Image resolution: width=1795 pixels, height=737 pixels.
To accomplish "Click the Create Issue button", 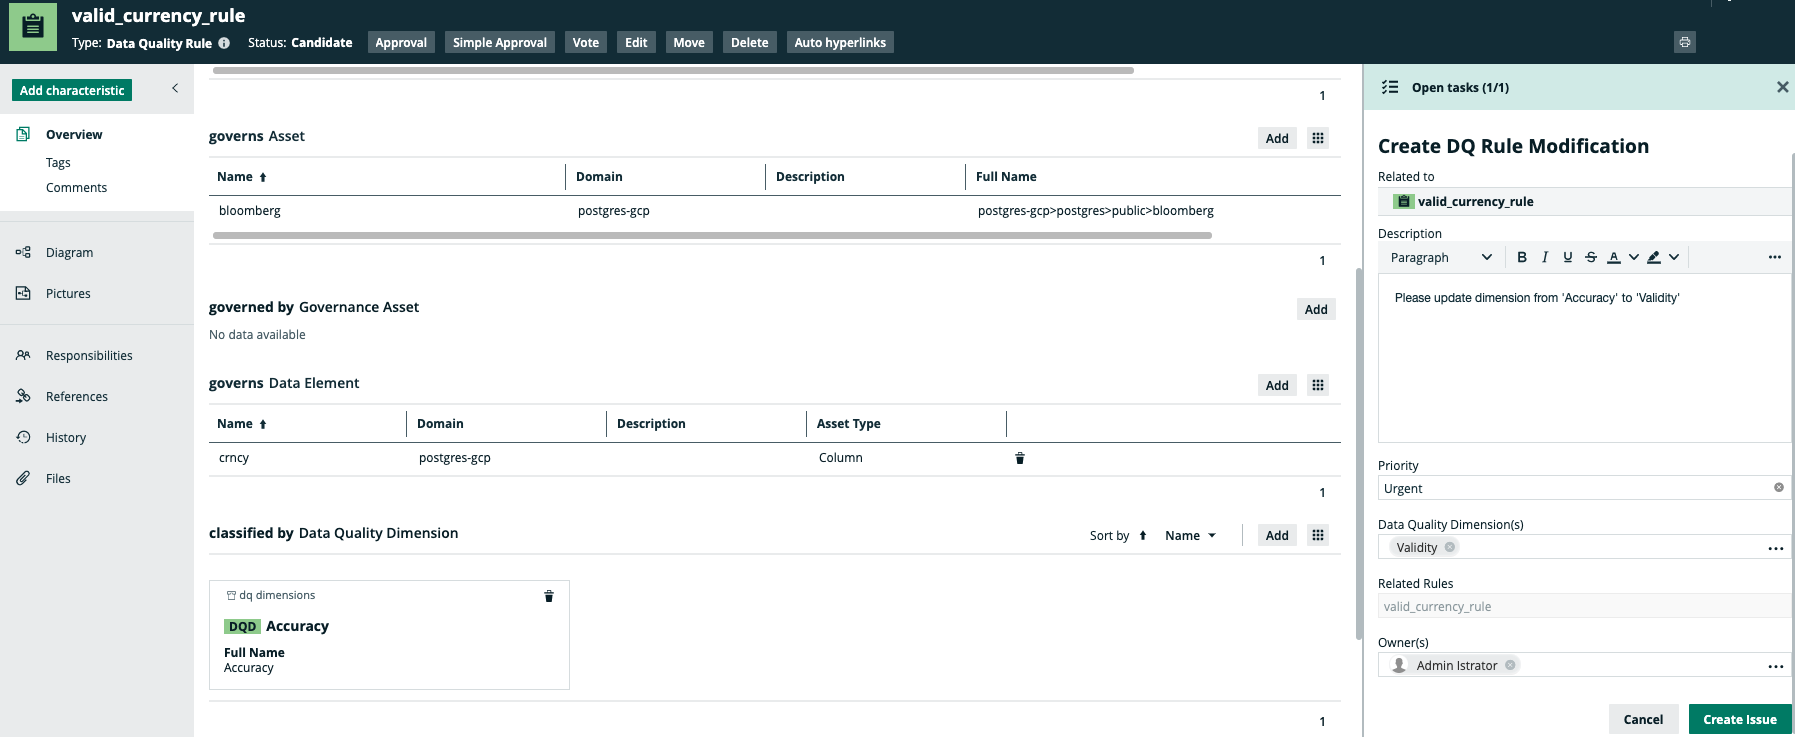I will coord(1740,719).
